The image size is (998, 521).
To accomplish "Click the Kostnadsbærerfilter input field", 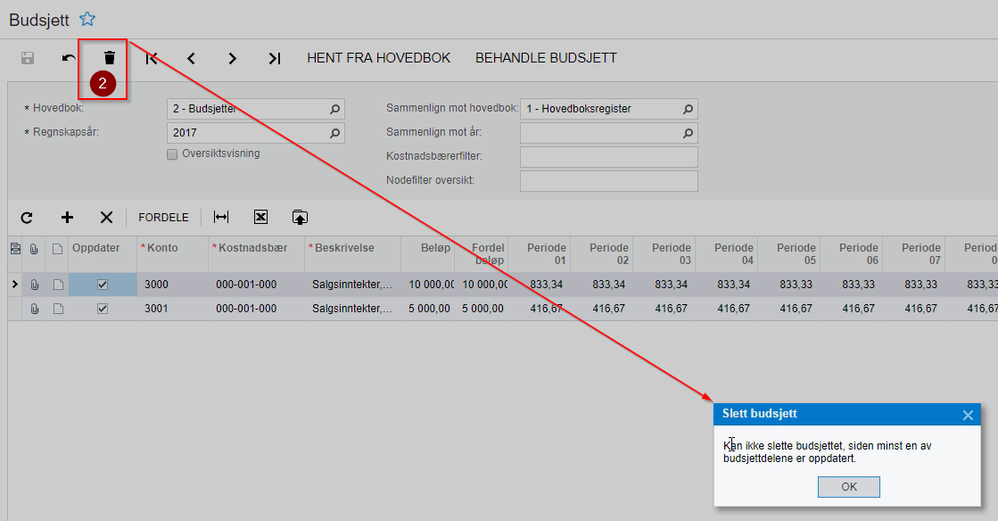I will [608, 157].
